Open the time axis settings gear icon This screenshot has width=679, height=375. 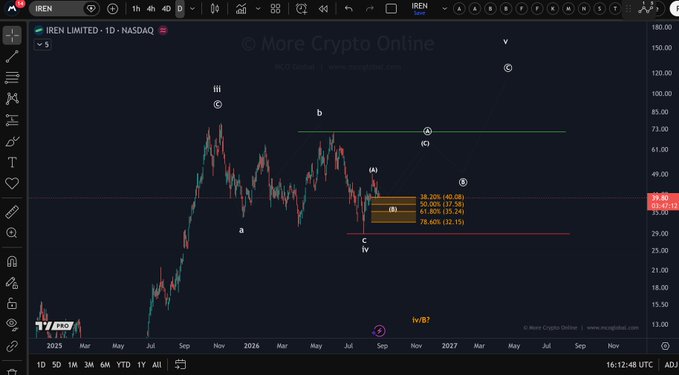point(665,346)
